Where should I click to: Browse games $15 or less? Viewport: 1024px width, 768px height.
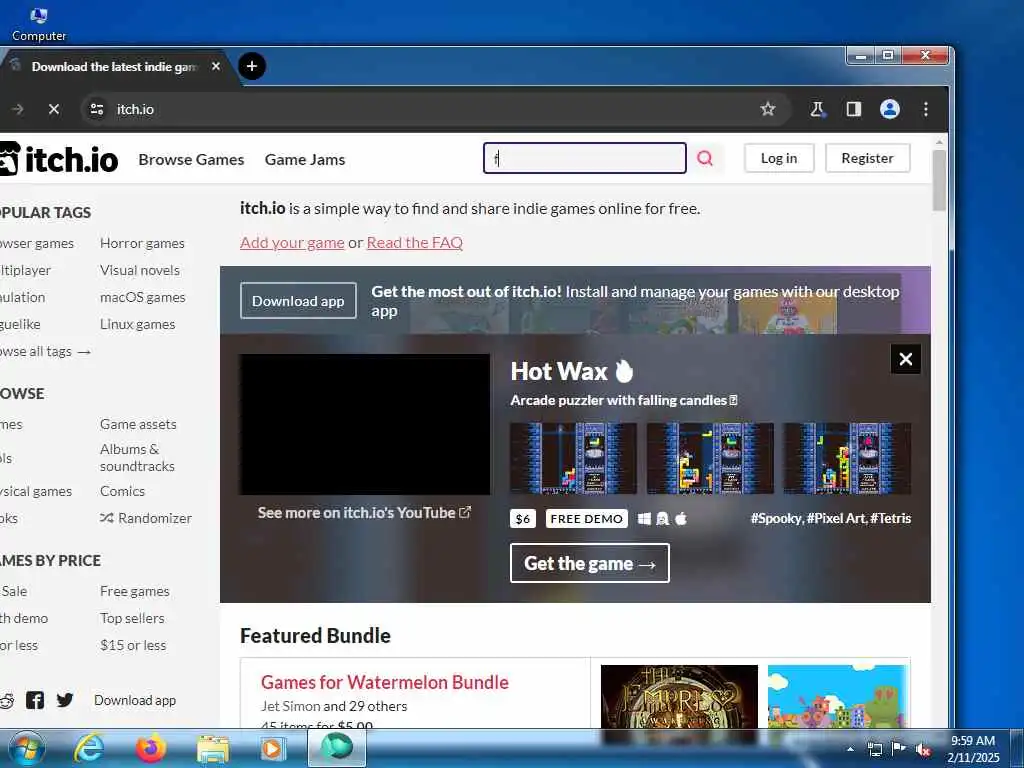133,645
